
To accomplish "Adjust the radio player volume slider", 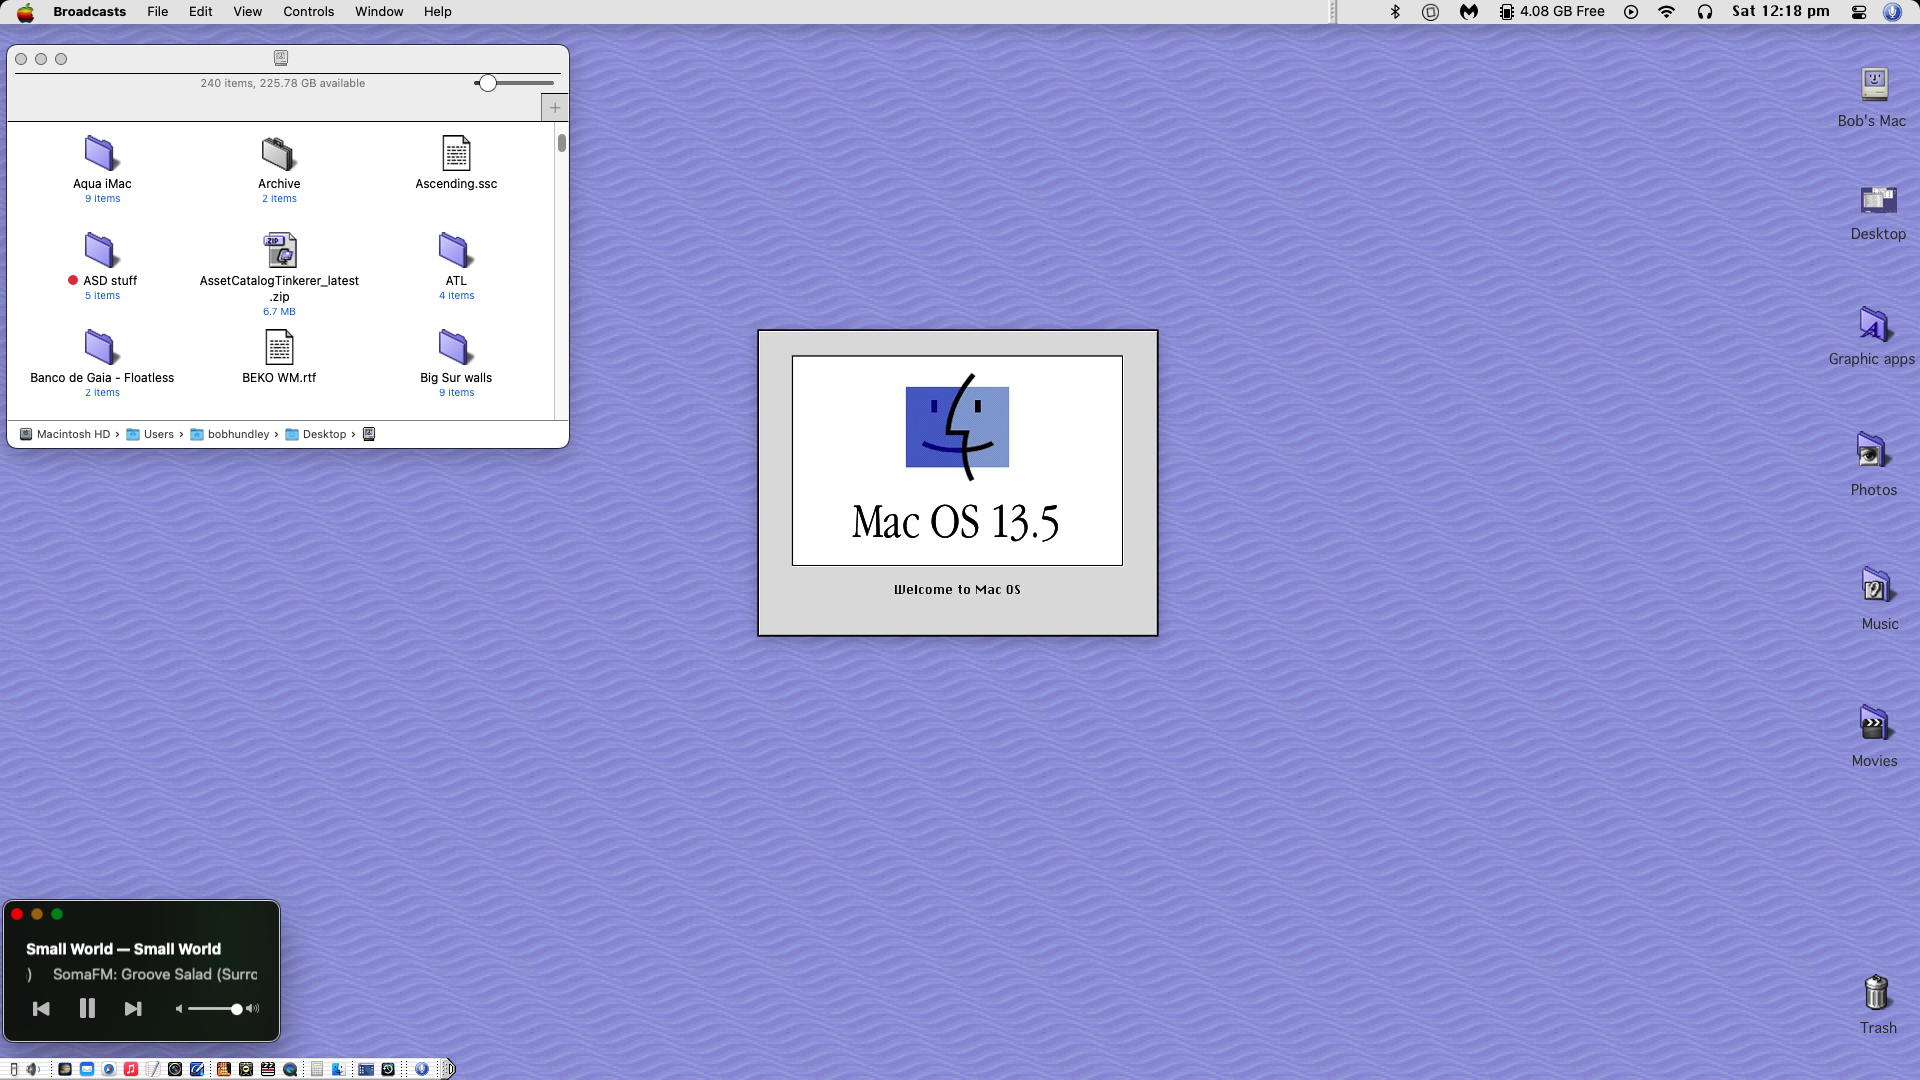I will (x=236, y=1009).
